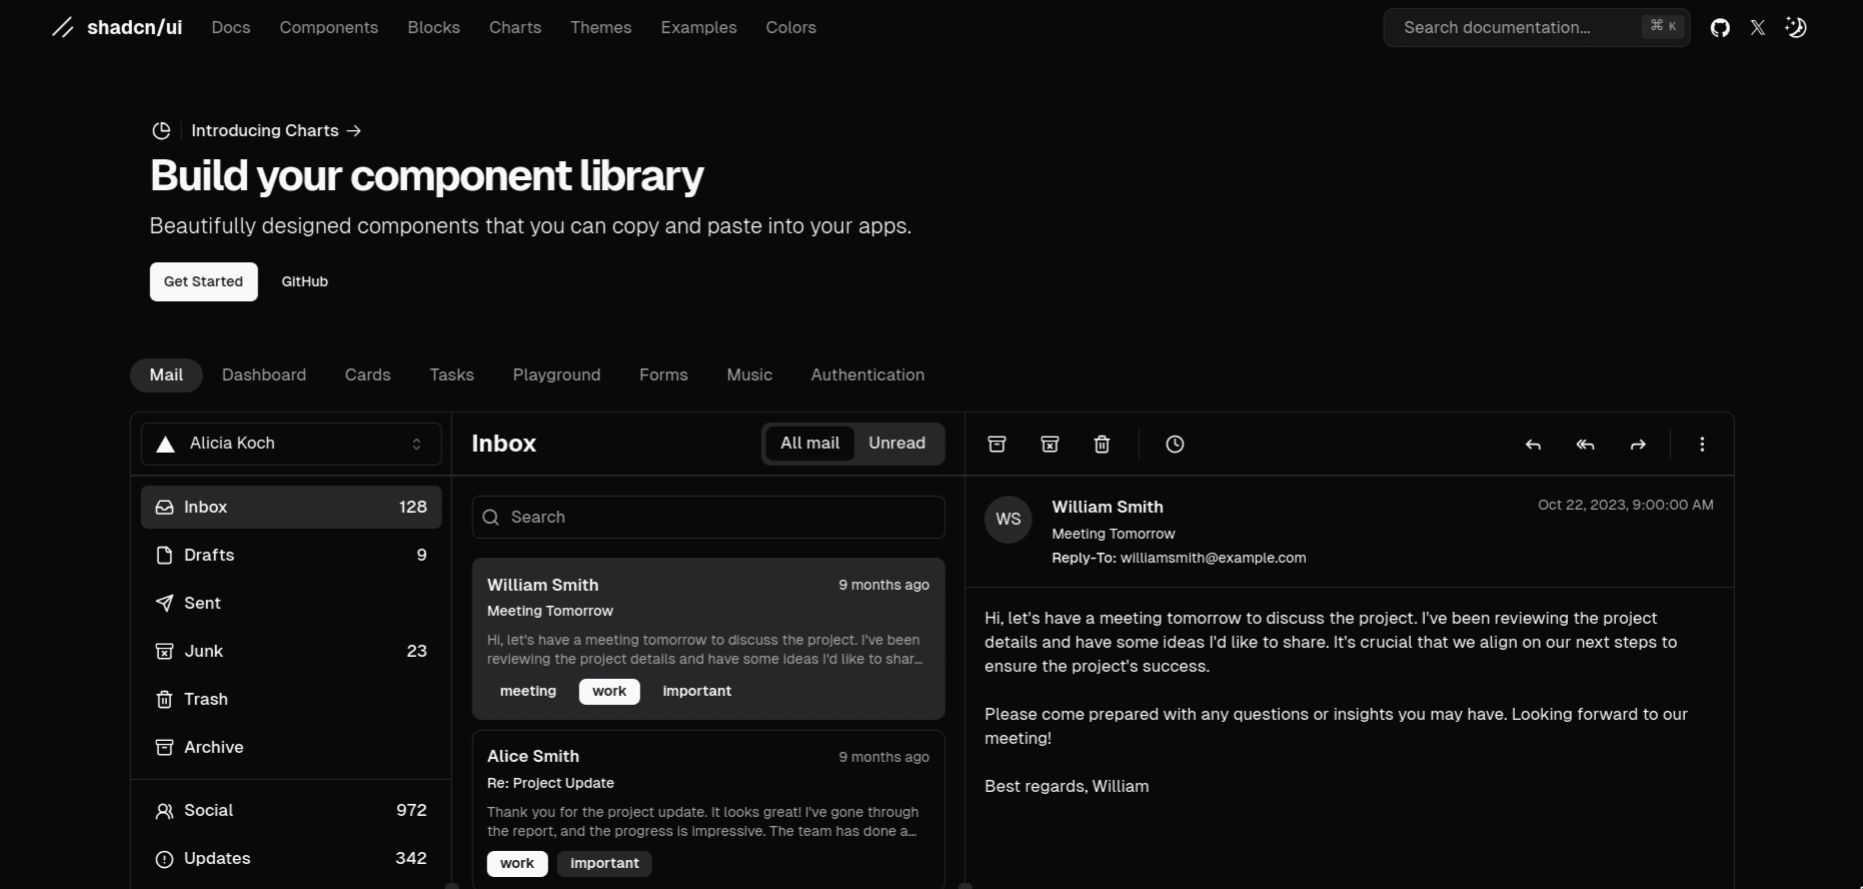The image size is (1863, 889).
Task: Switch to the Tasks example tab
Action: [452, 375]
